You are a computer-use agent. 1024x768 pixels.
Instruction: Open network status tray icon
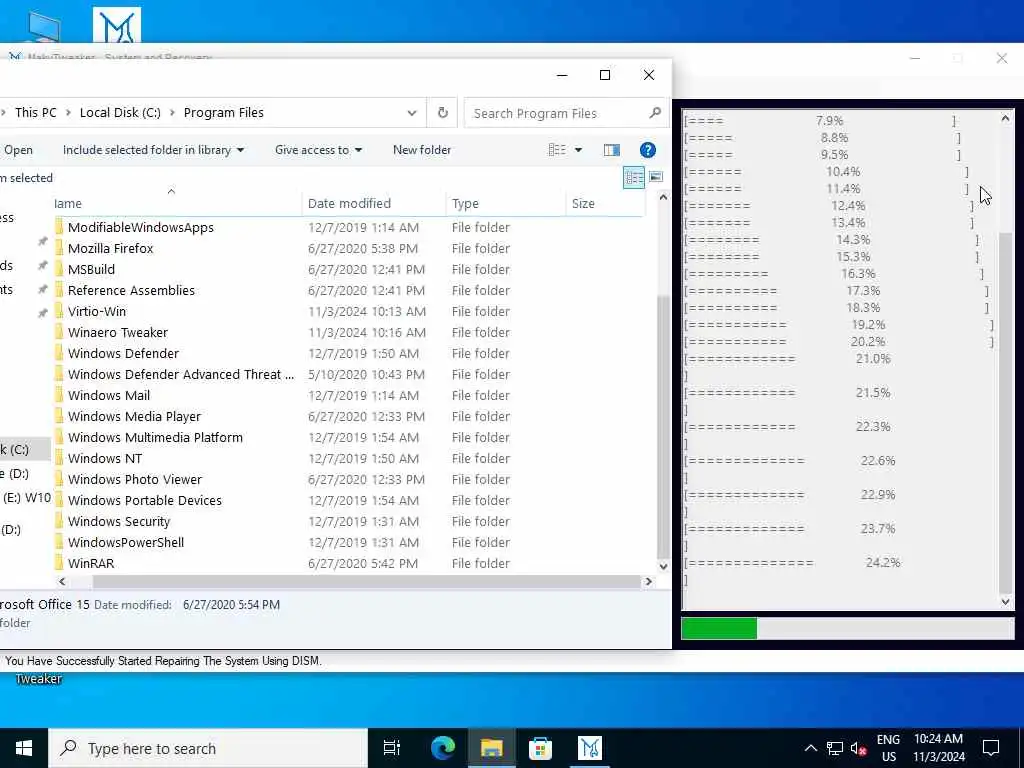(835, 748)
